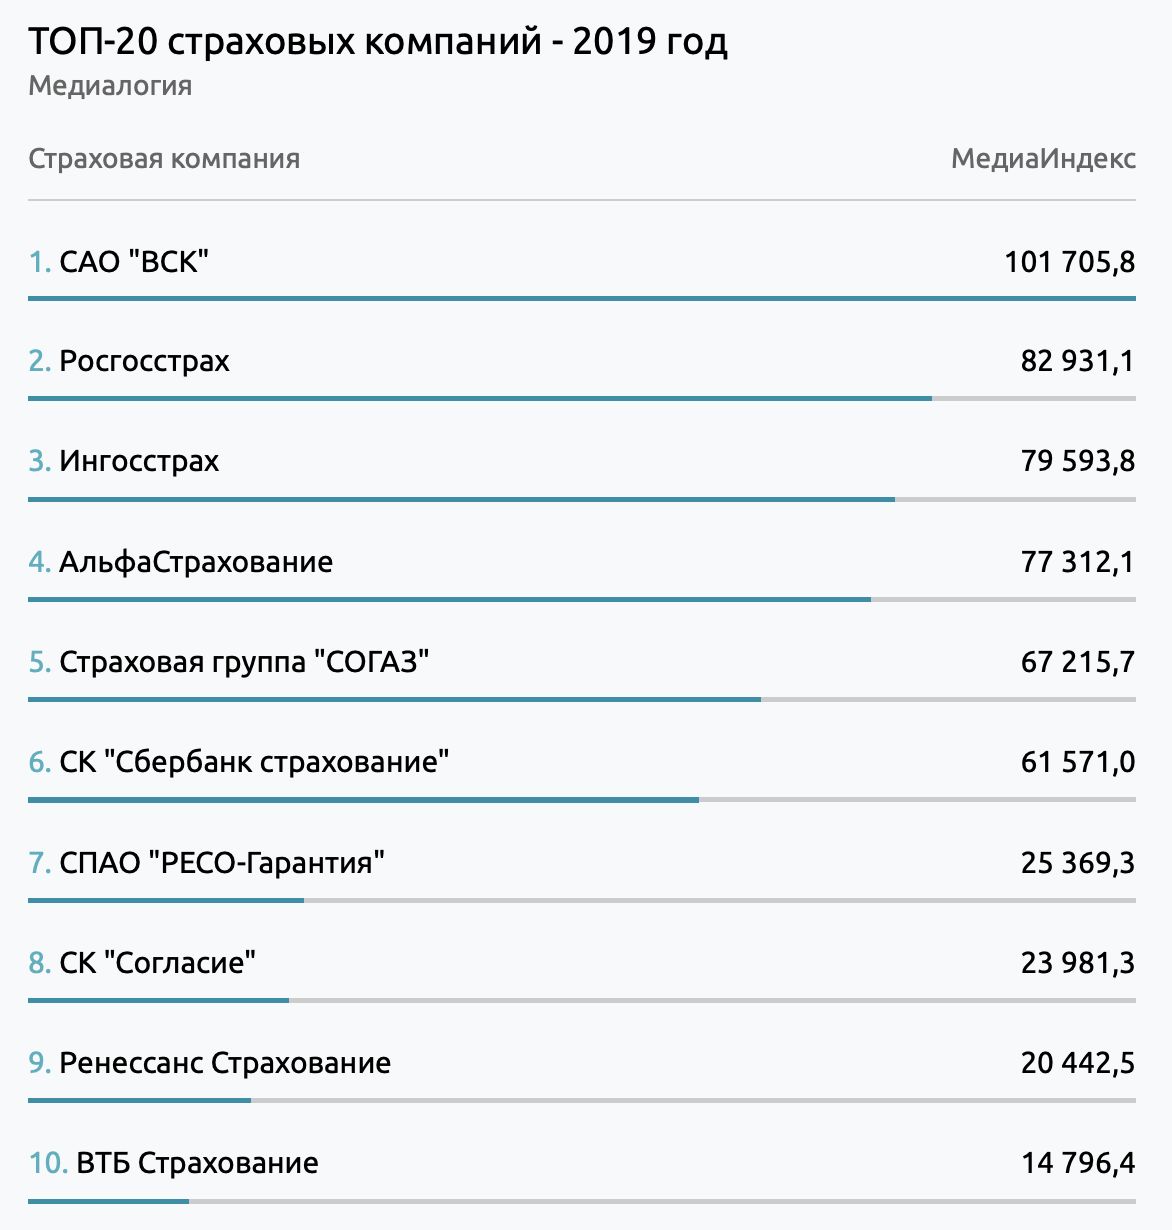Click the "МедиаИндекс" column header
The width and height of the screenshot is (1172, 1230).
[1043, 159]
